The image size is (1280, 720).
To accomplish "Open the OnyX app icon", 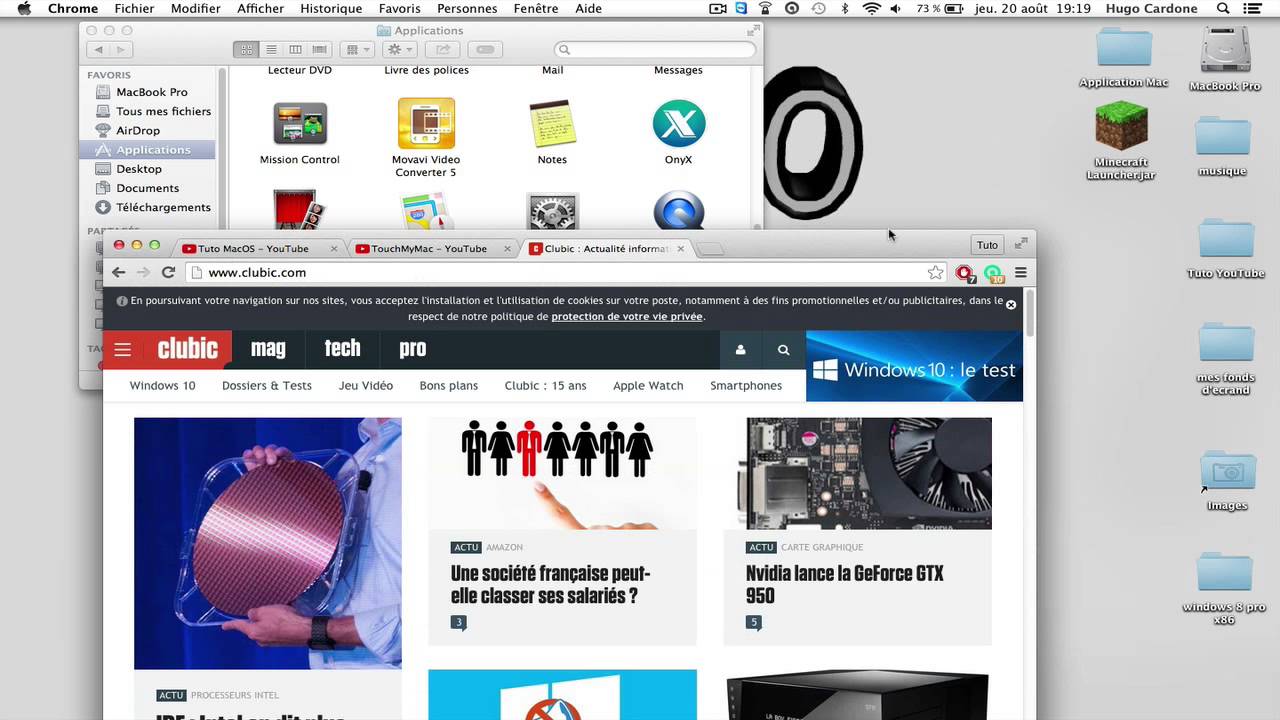I will click(x=679, y=123).
